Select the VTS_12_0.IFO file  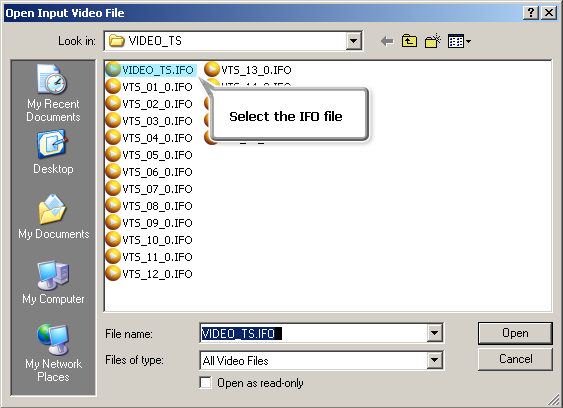coord(149,274)
